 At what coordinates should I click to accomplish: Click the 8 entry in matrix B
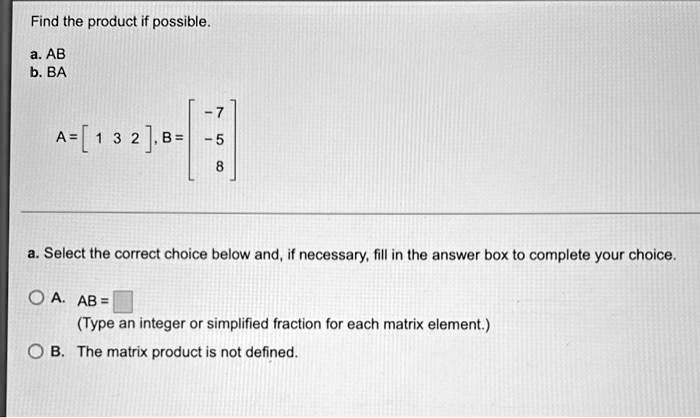click(219, 167)
